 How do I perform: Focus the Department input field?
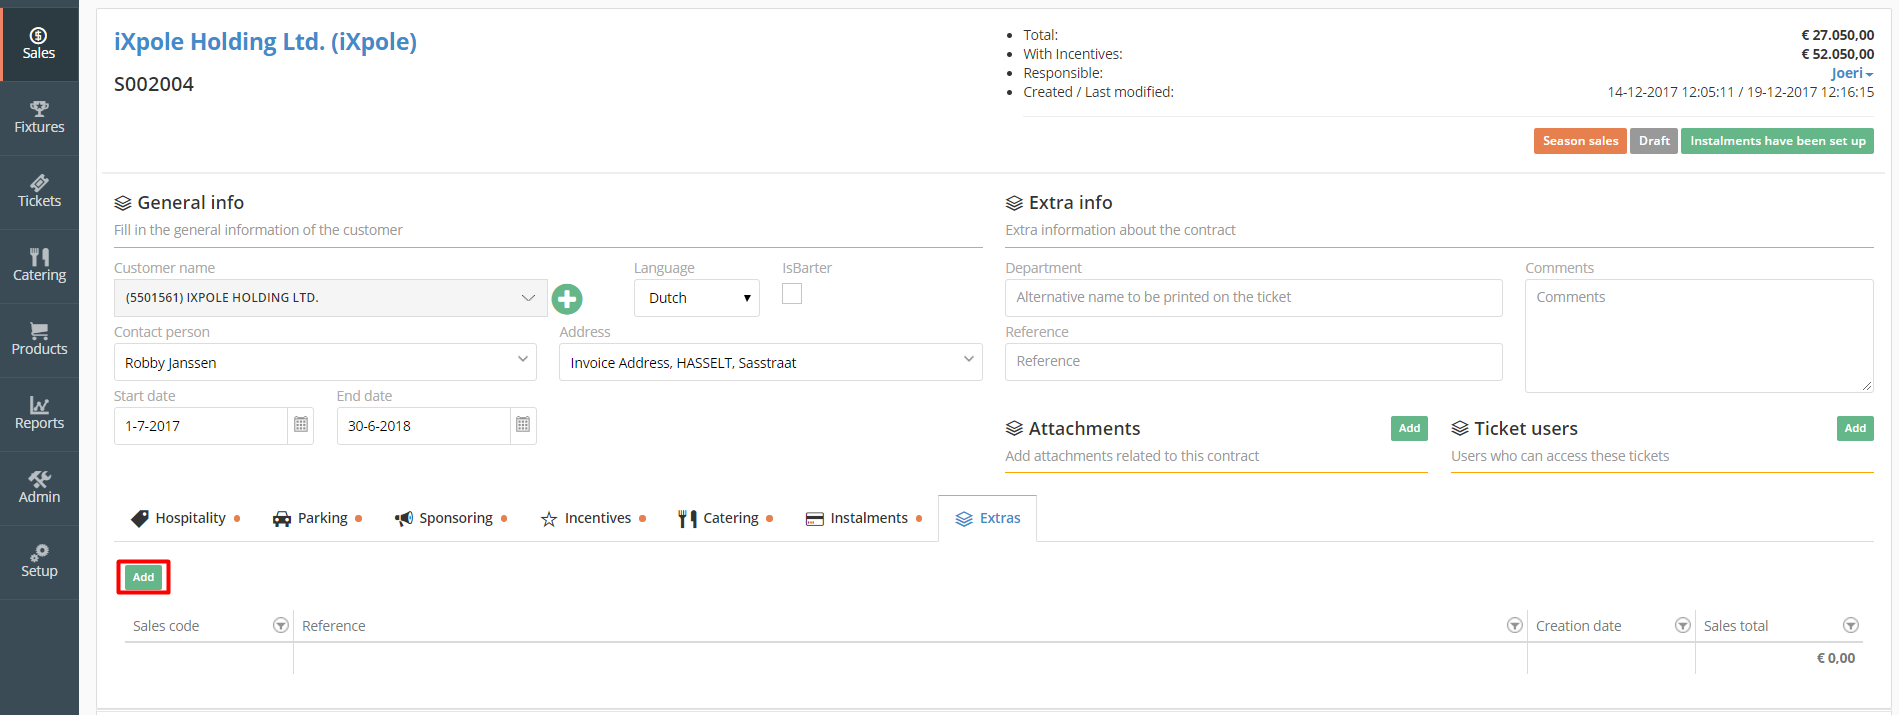pos(1253,298)
